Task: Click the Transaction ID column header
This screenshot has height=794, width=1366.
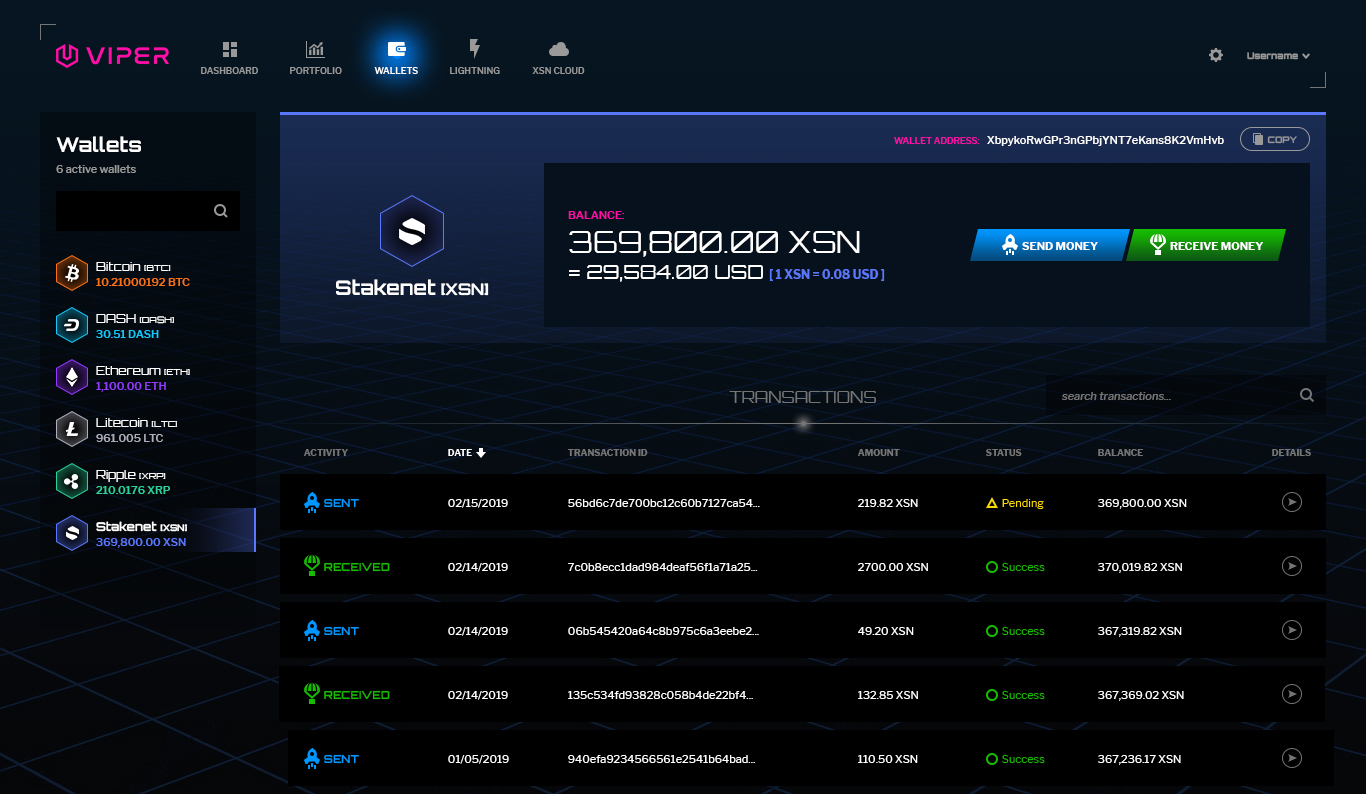Action: click(x=608, y=453)
